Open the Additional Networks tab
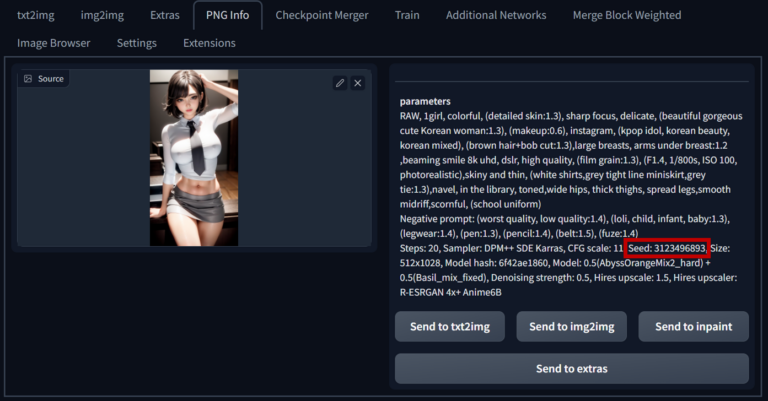This screenshot has width=768, height=401. 496,15
